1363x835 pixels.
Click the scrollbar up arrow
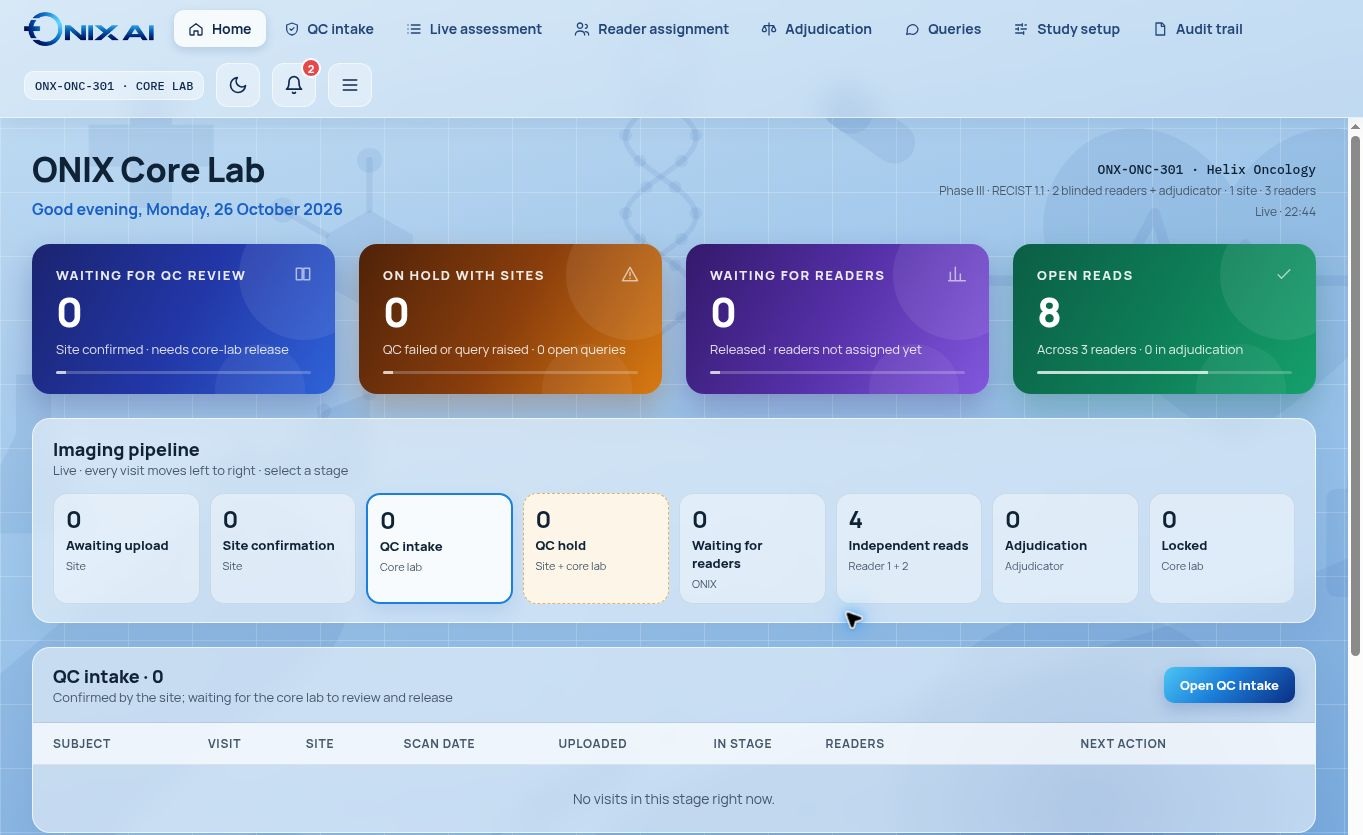coord(1356,126)
